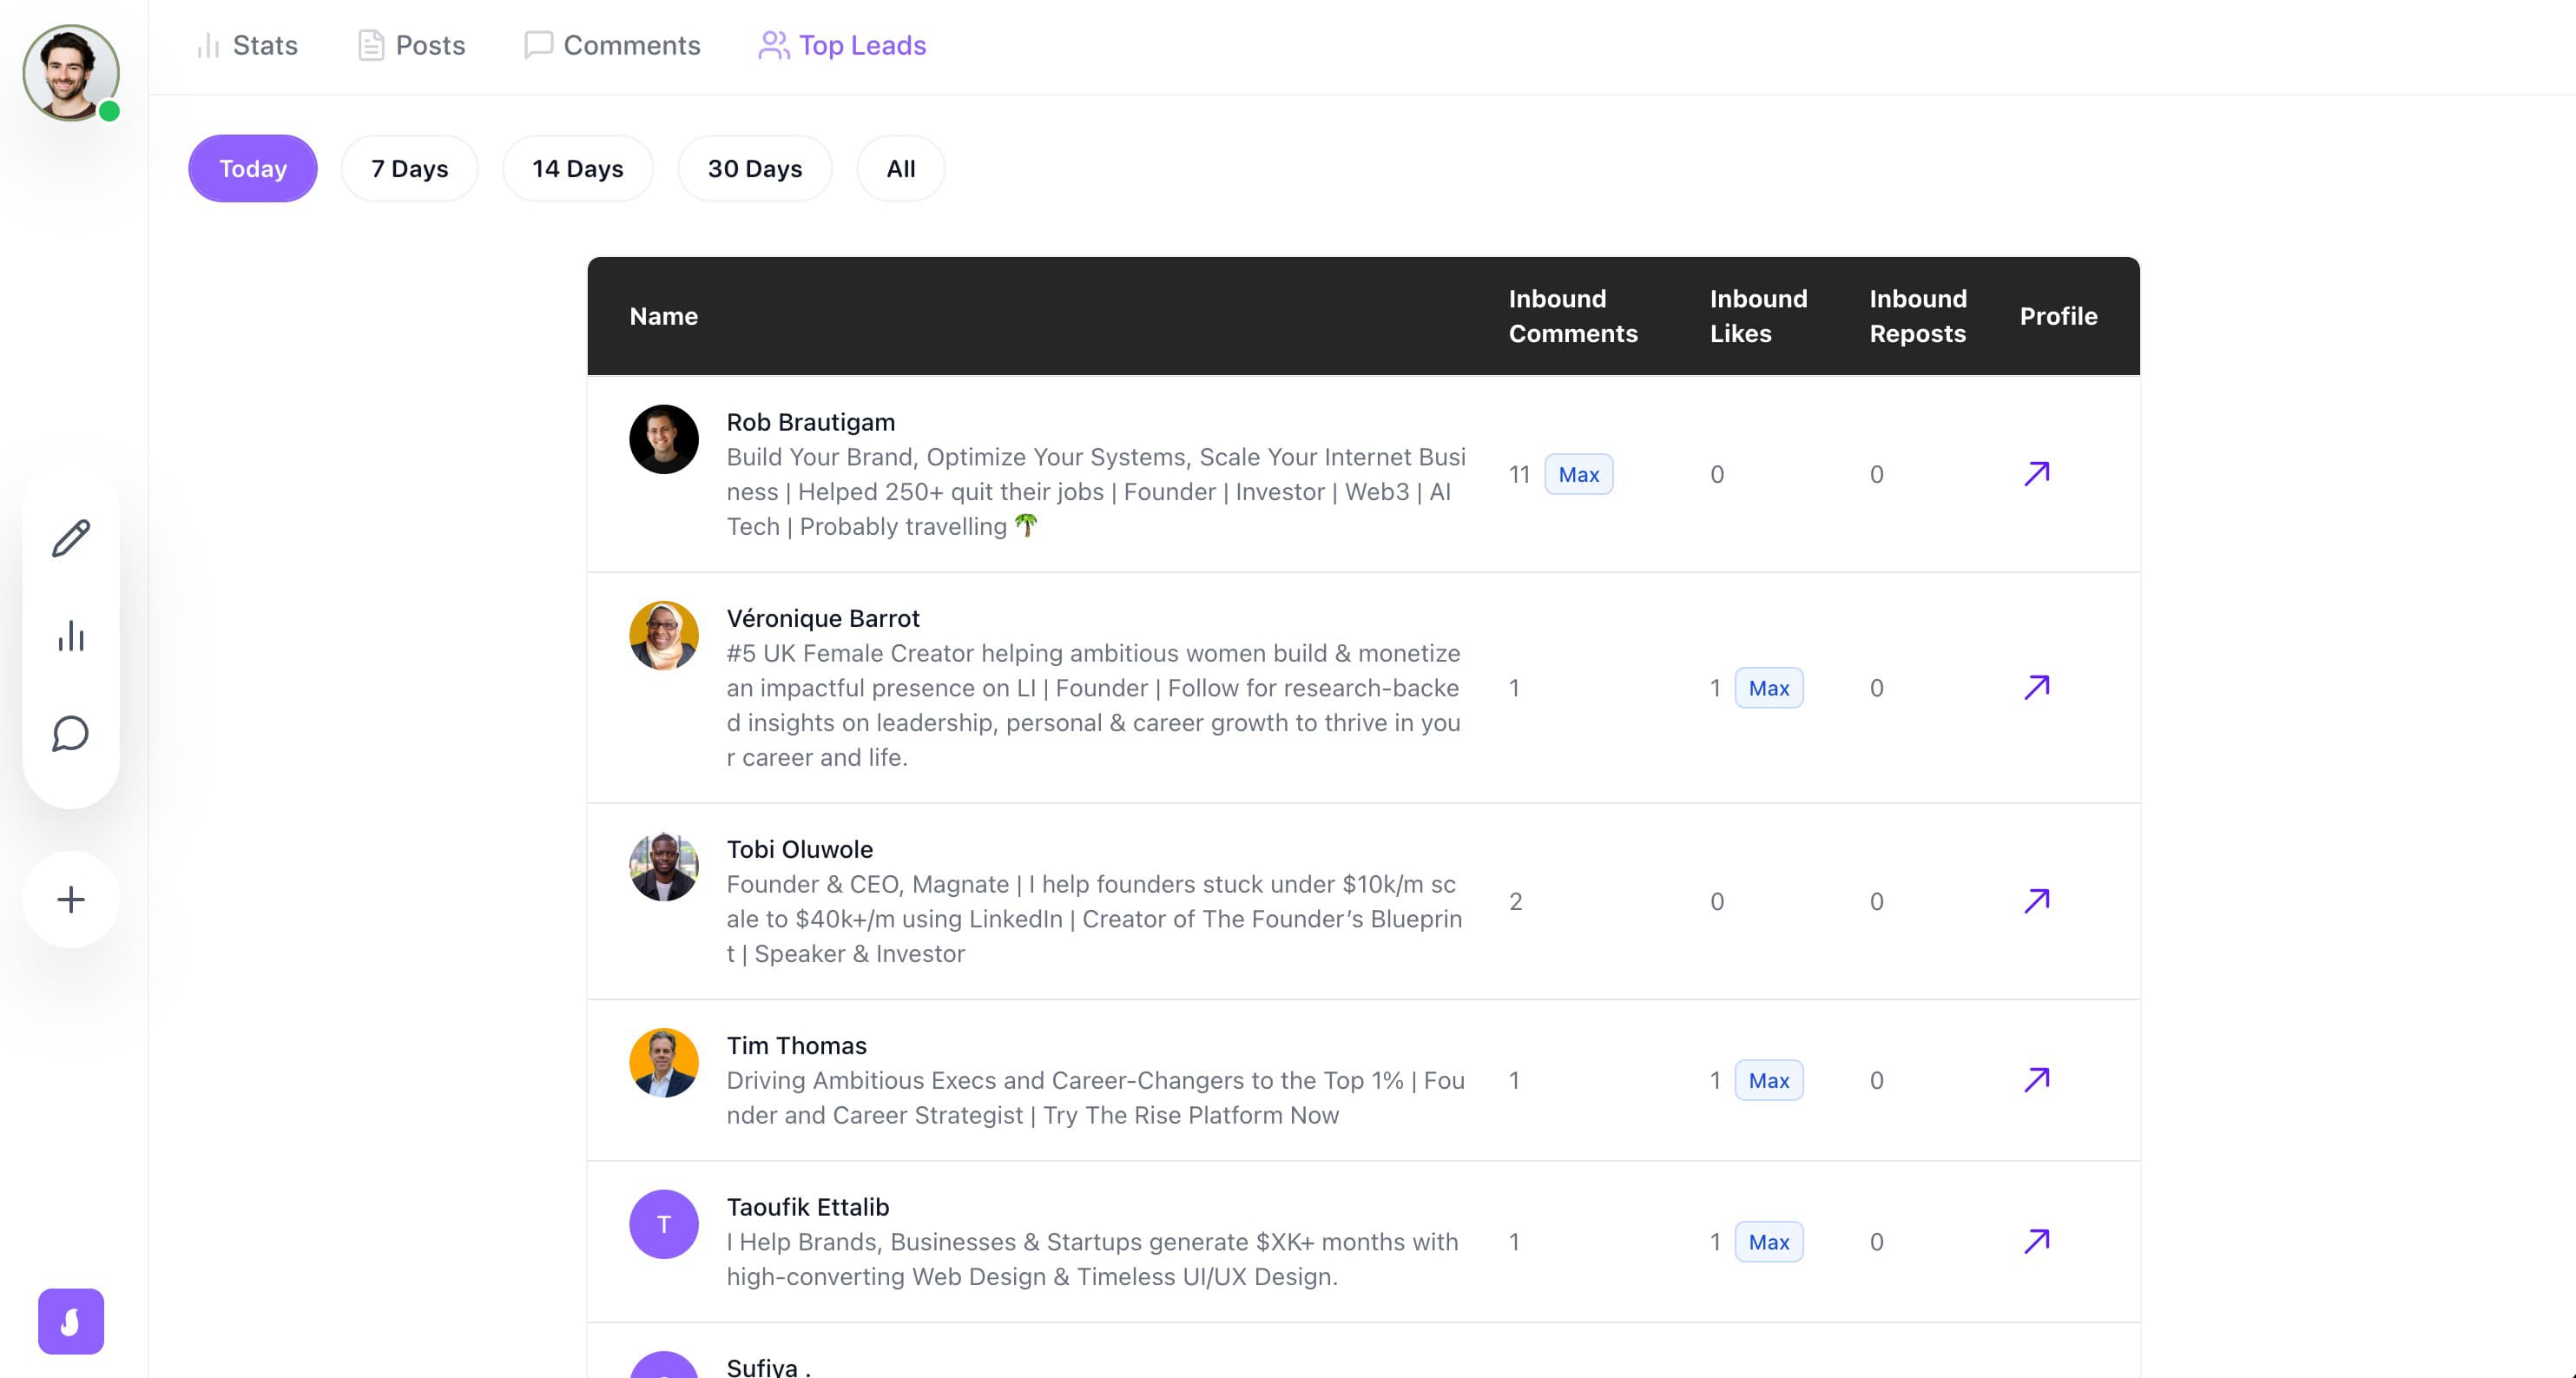
Task: Click the All filter button
Action: click(x=899, y=168)
